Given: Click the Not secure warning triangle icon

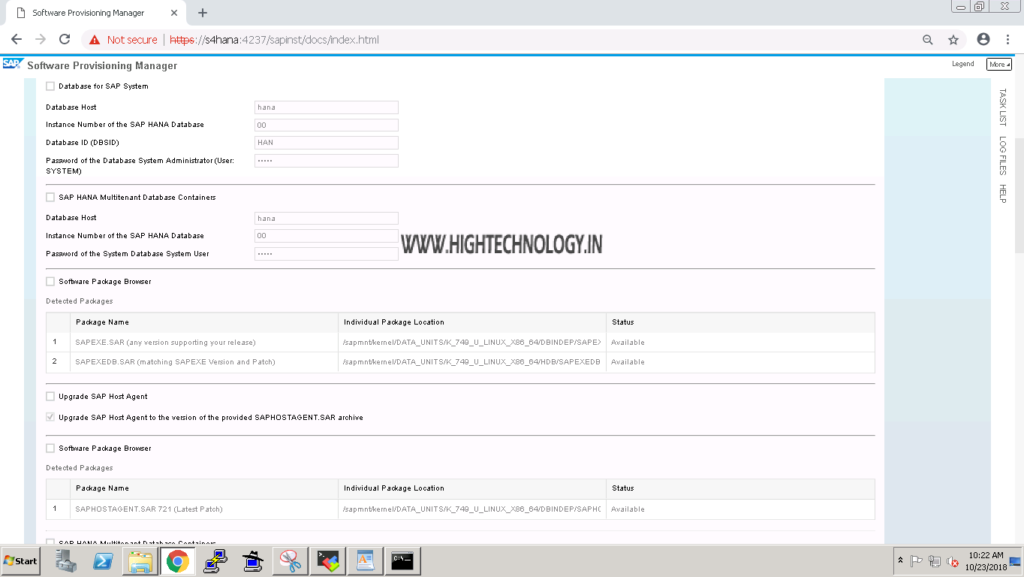Looking at the screenshot, I should click(95, 40).
